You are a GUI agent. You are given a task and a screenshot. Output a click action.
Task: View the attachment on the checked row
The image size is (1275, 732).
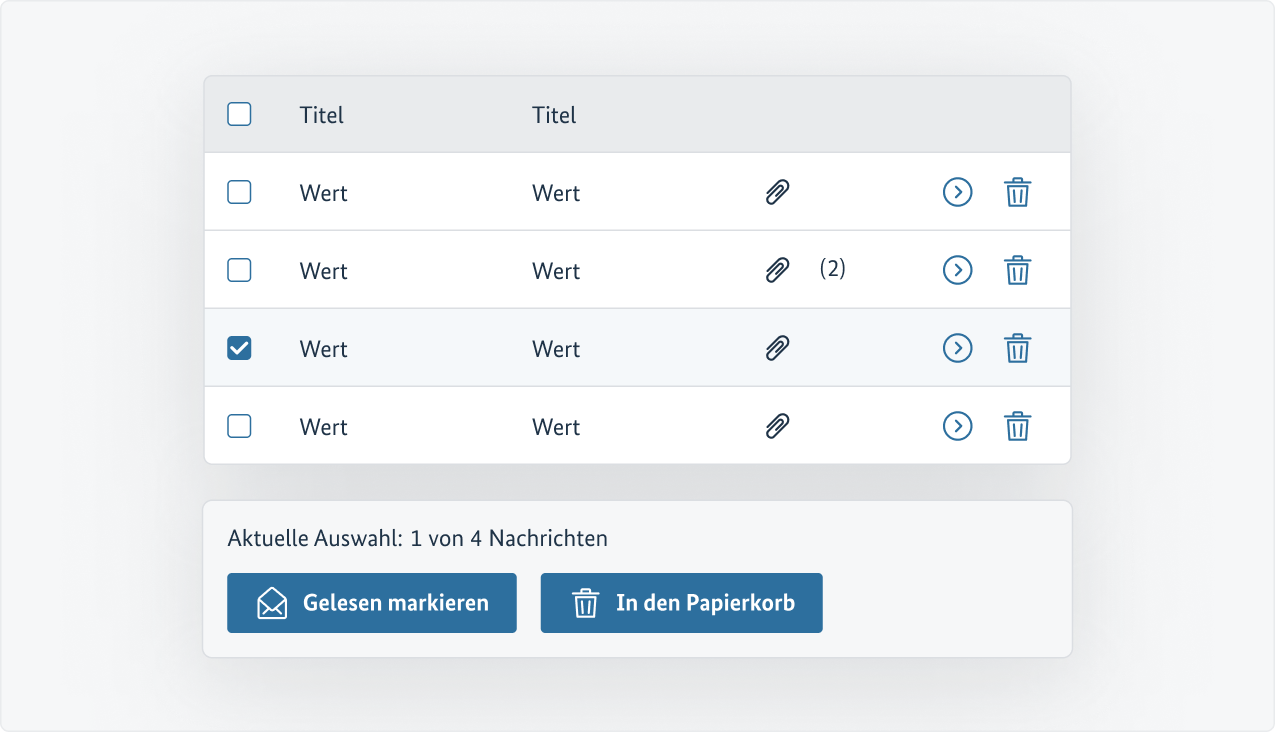[778, 347]
